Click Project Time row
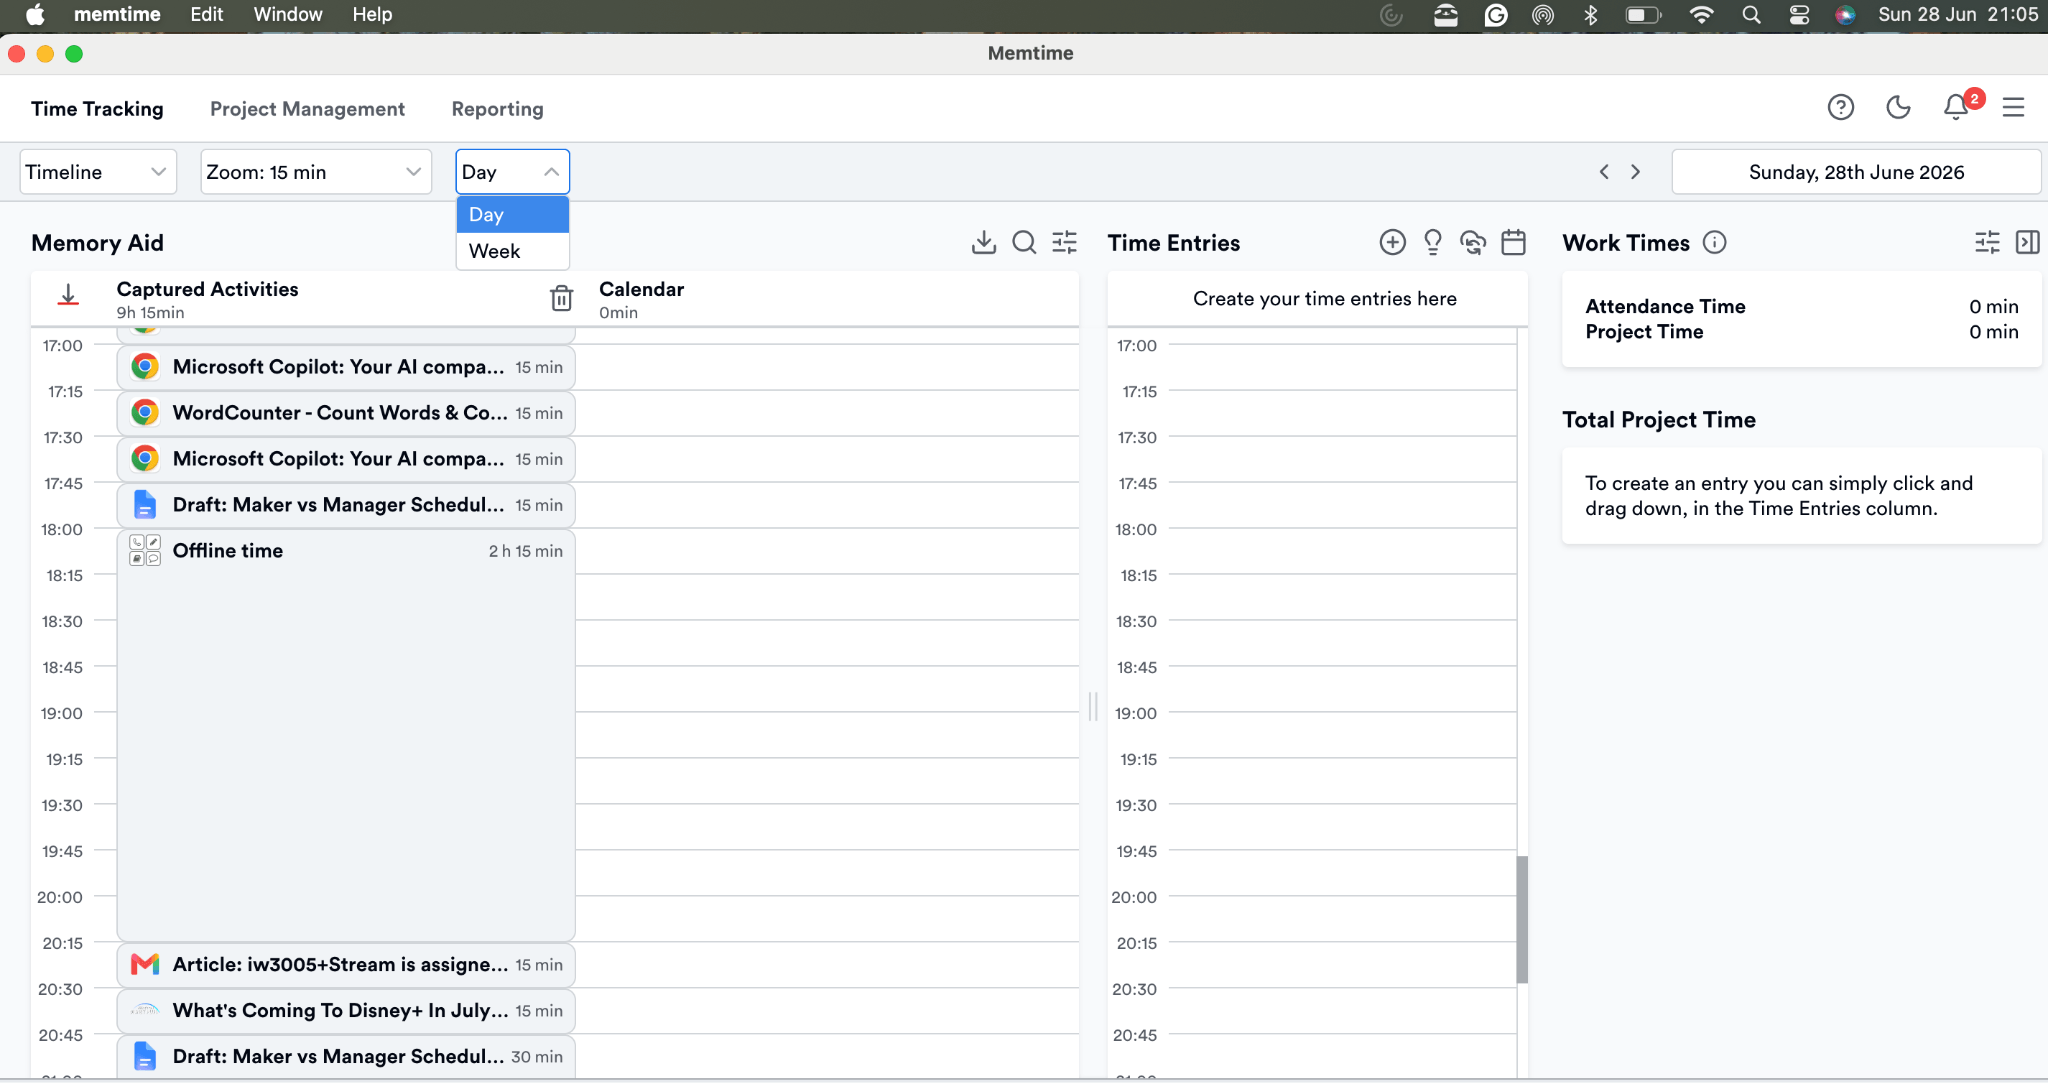Image resolution: width=2048 pixels, height=1083 pixels. [1801, 331]
